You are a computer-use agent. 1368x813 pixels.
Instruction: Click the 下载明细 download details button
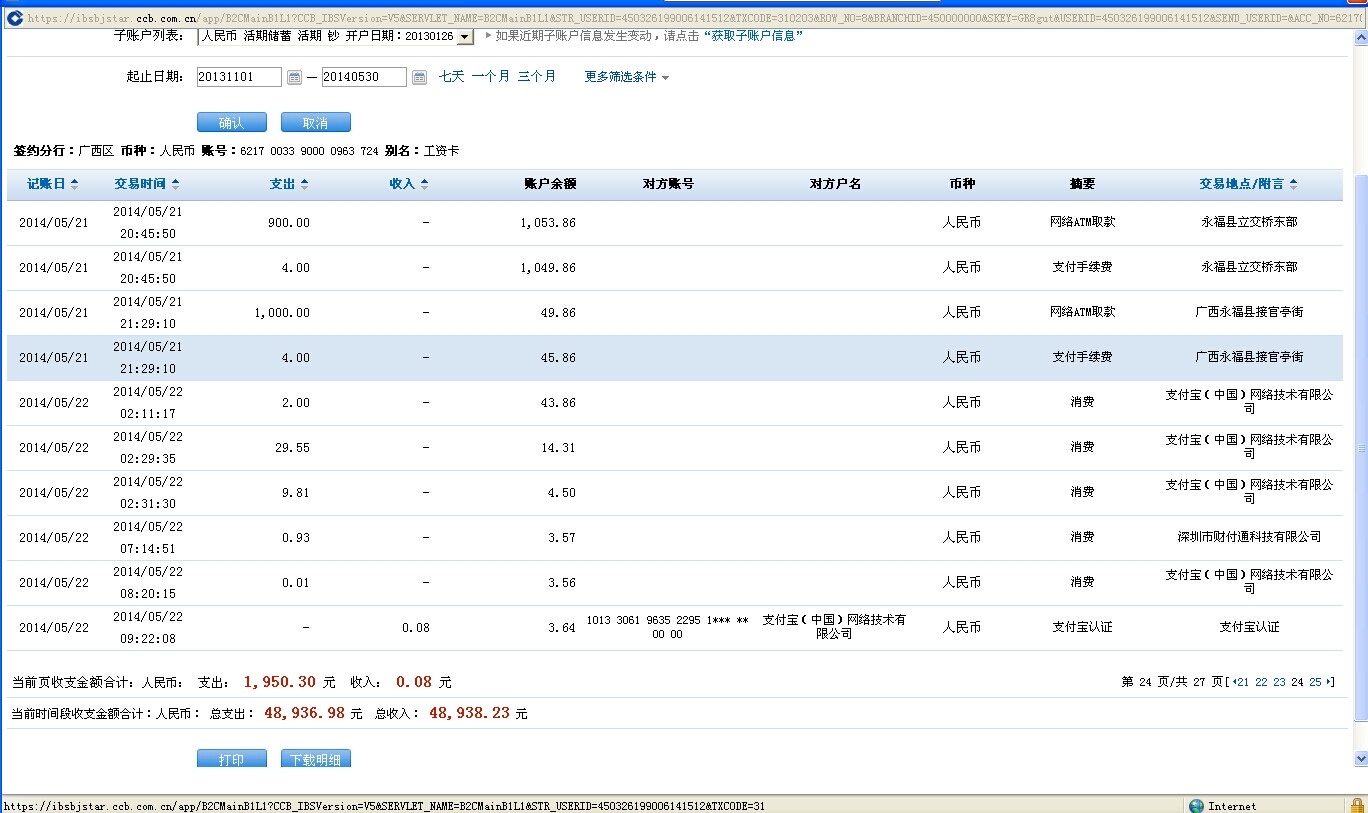pyautogui.click(x=315, y=759)
